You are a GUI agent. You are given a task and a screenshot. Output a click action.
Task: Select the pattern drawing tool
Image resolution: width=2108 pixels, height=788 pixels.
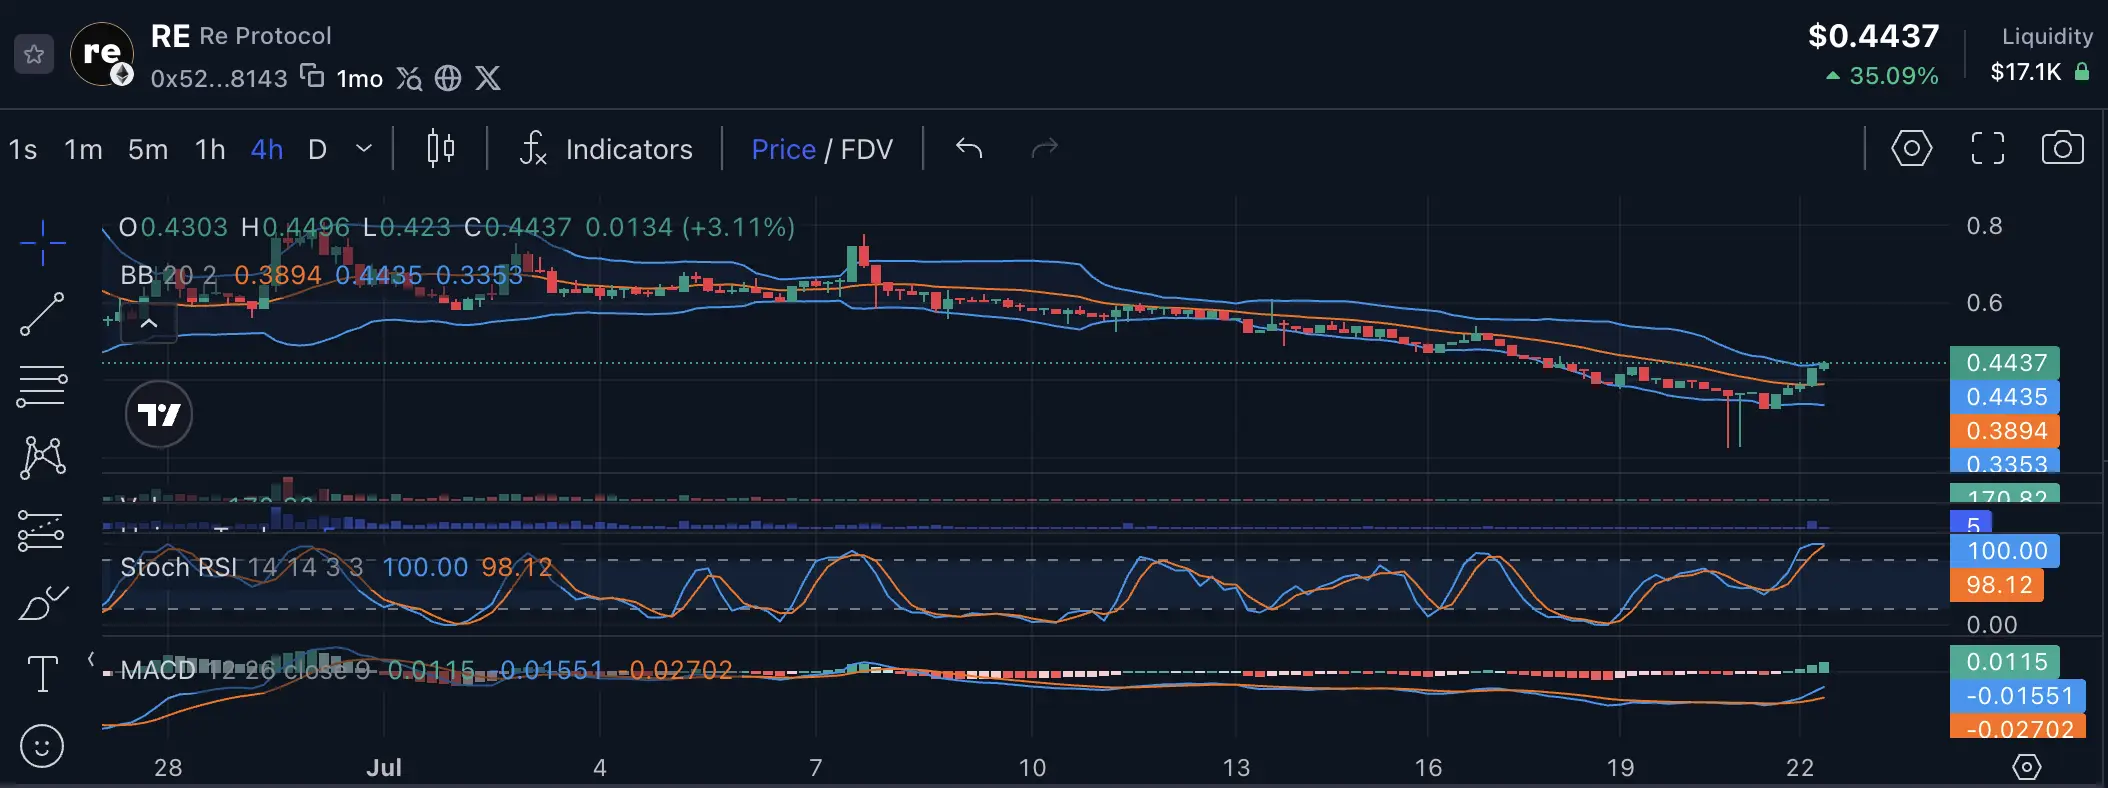point(42,457)
